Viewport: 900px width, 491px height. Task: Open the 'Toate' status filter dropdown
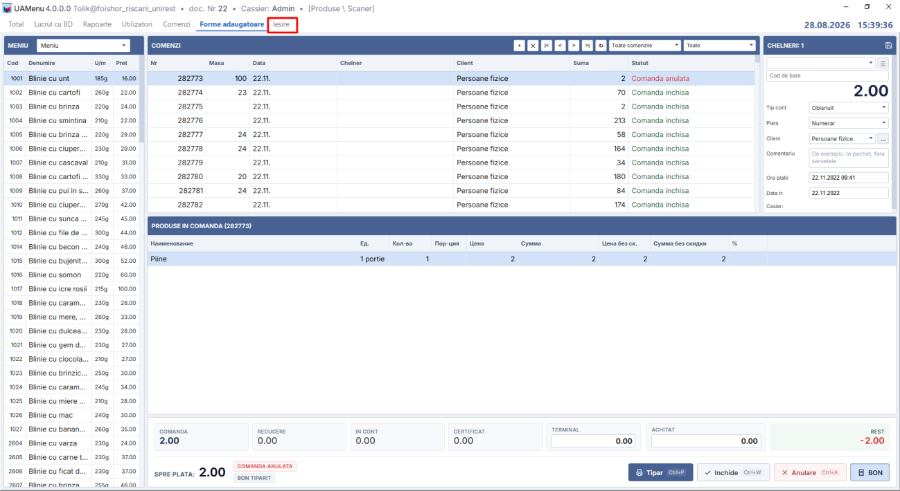(x=719, y=45)
